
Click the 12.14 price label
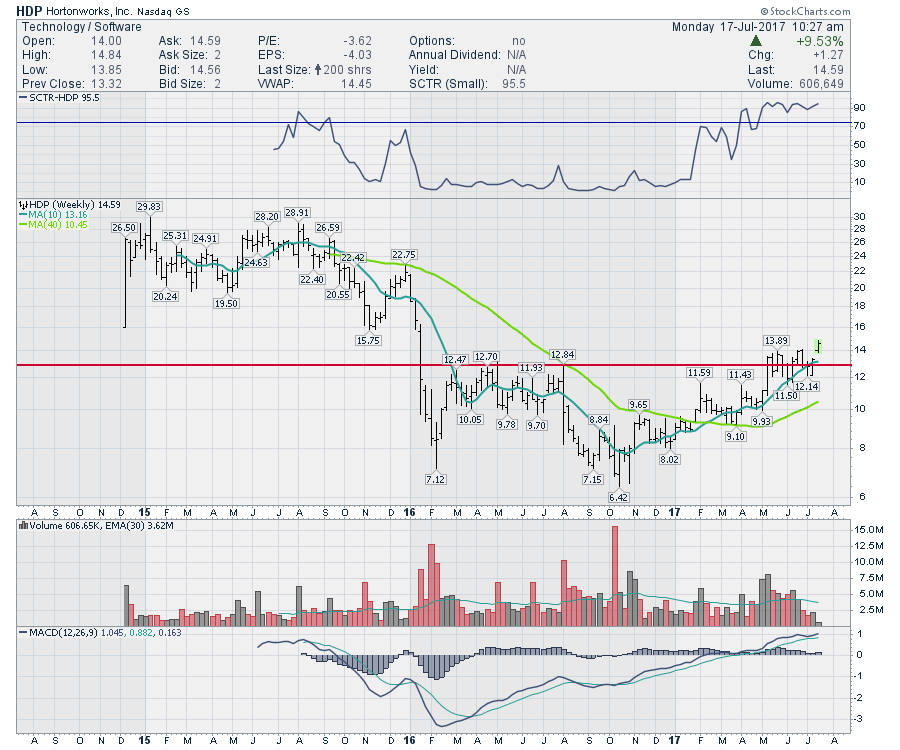[806, 386]
